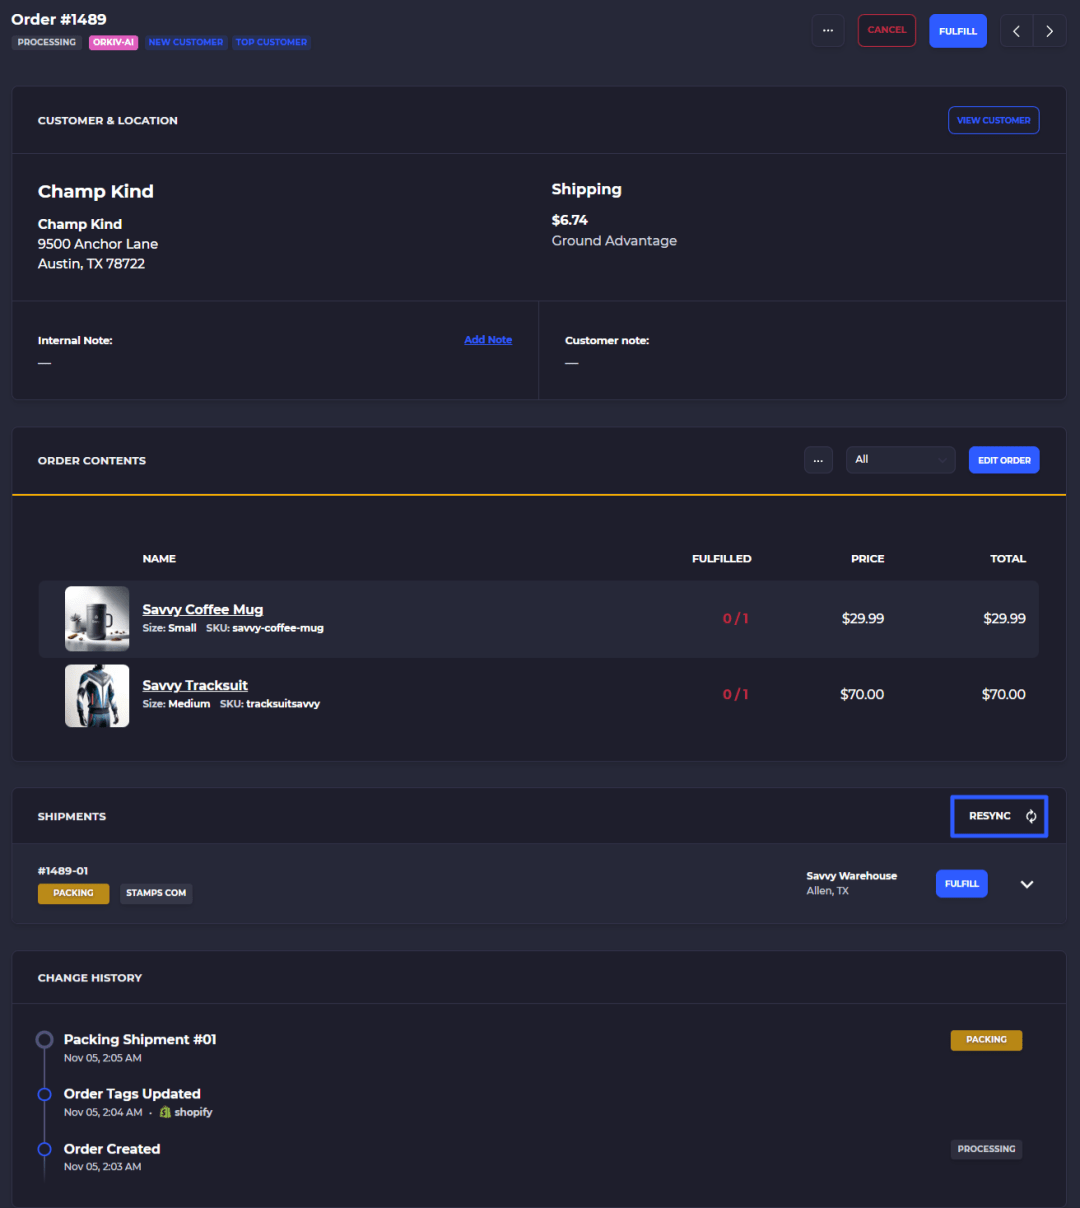Click Austin, TX 78722 text
Viewport: 1080px width, 1208px height.
(x=91, y=264)
